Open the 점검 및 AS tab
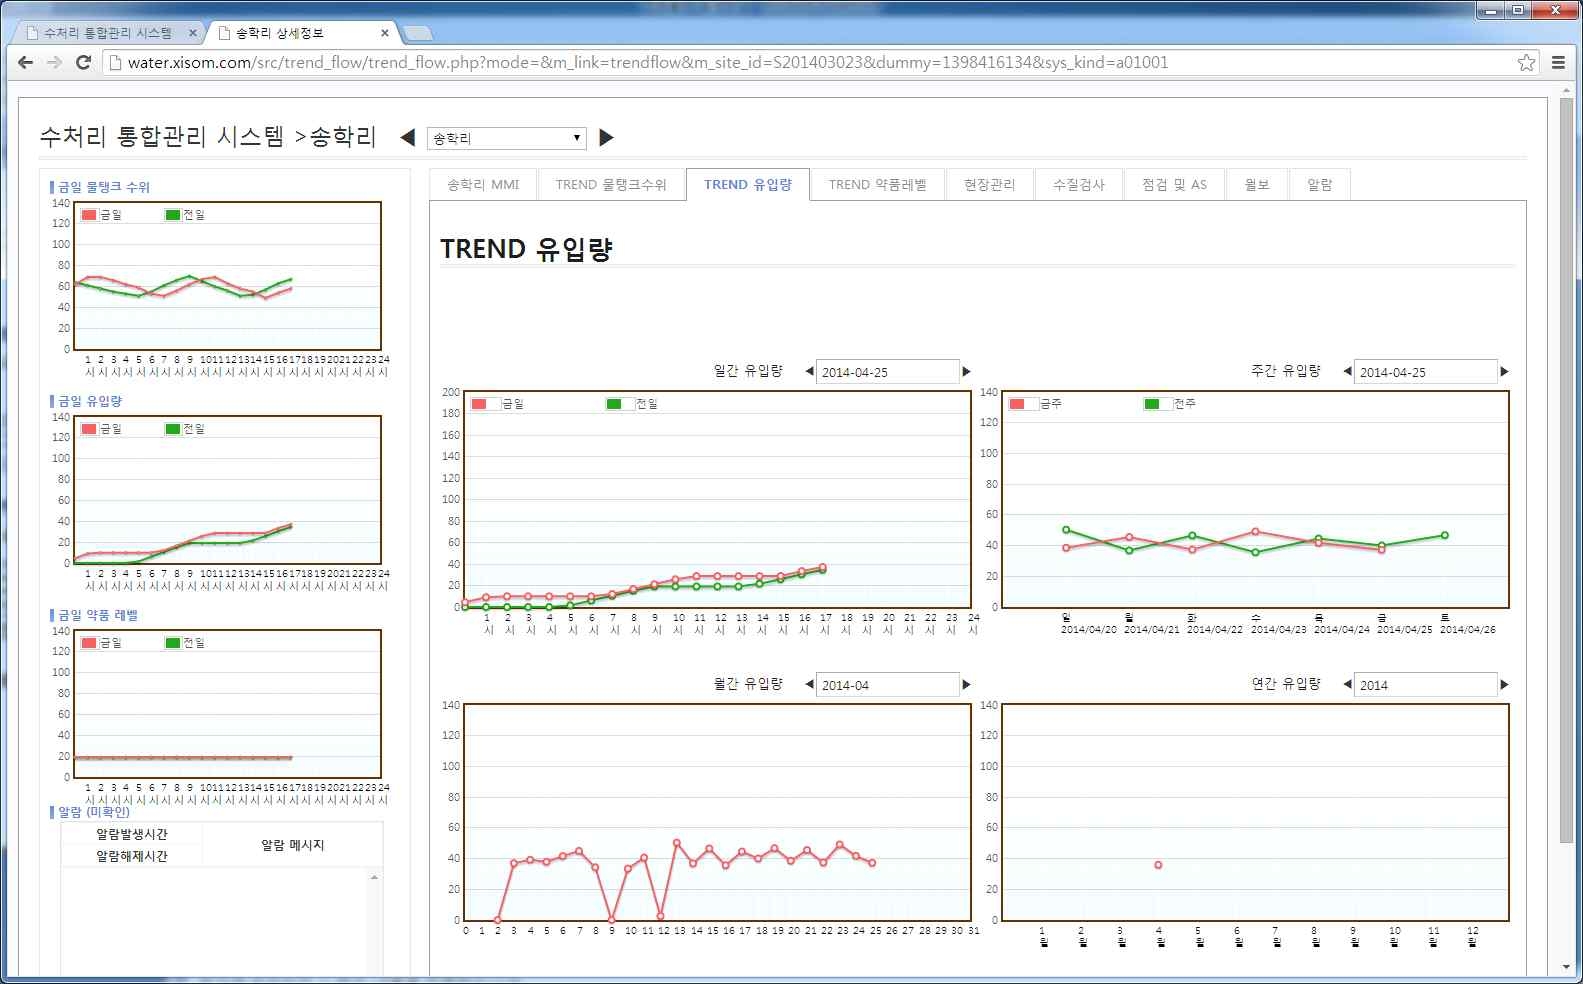Viewport: 1583px width, 984px height. coord(1175,185)
